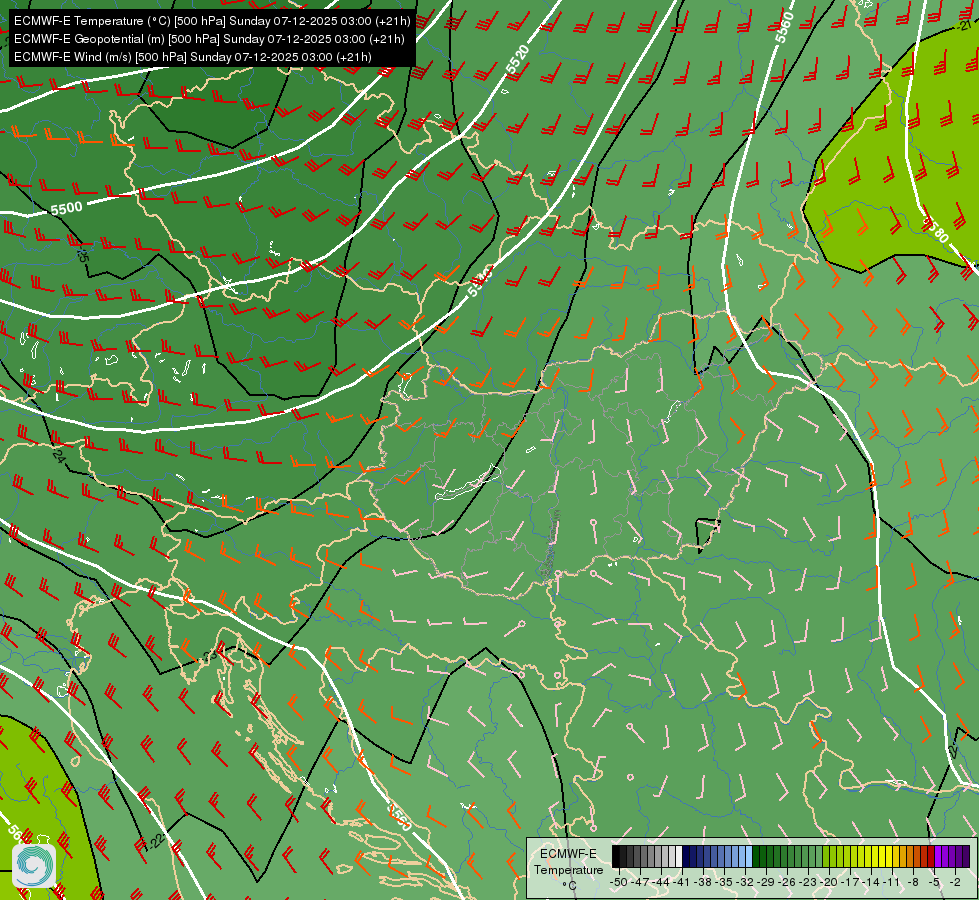Click the -50 legend tick label
The width and height of the screenshot is (979, 900).
point(619,883)
